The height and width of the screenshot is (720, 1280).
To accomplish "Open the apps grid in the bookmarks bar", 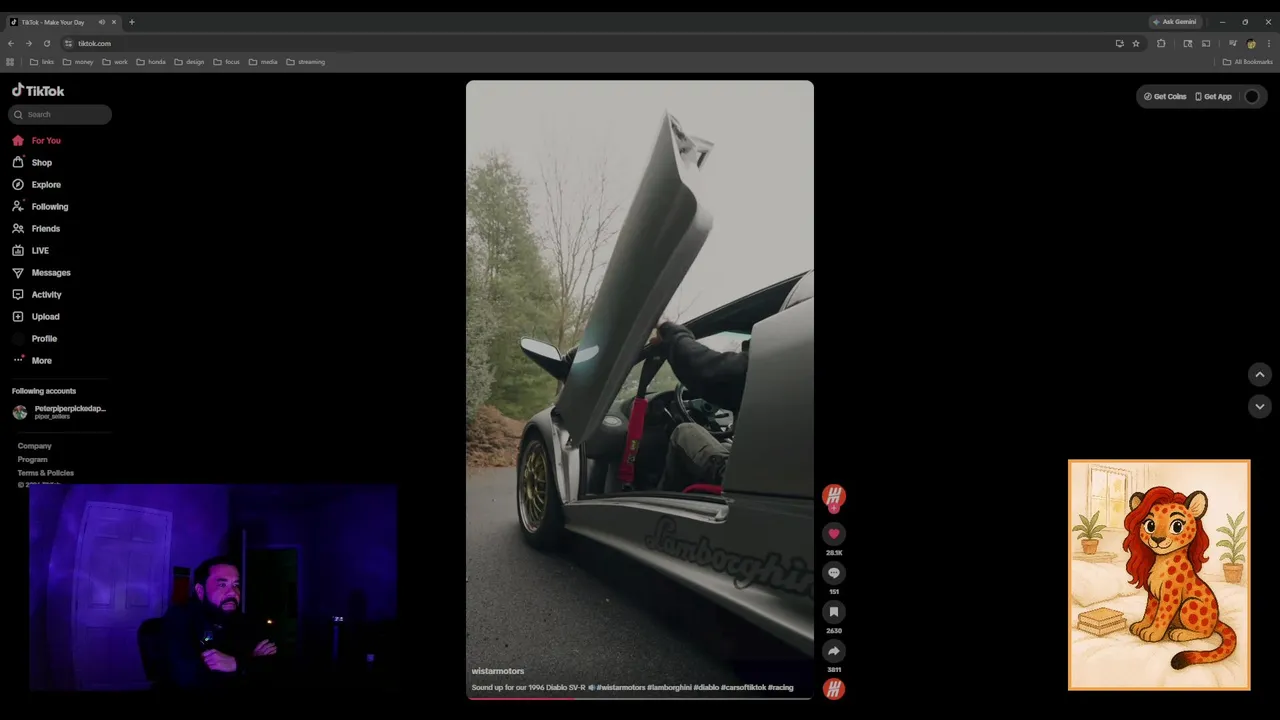I will (x=11, y=62).
